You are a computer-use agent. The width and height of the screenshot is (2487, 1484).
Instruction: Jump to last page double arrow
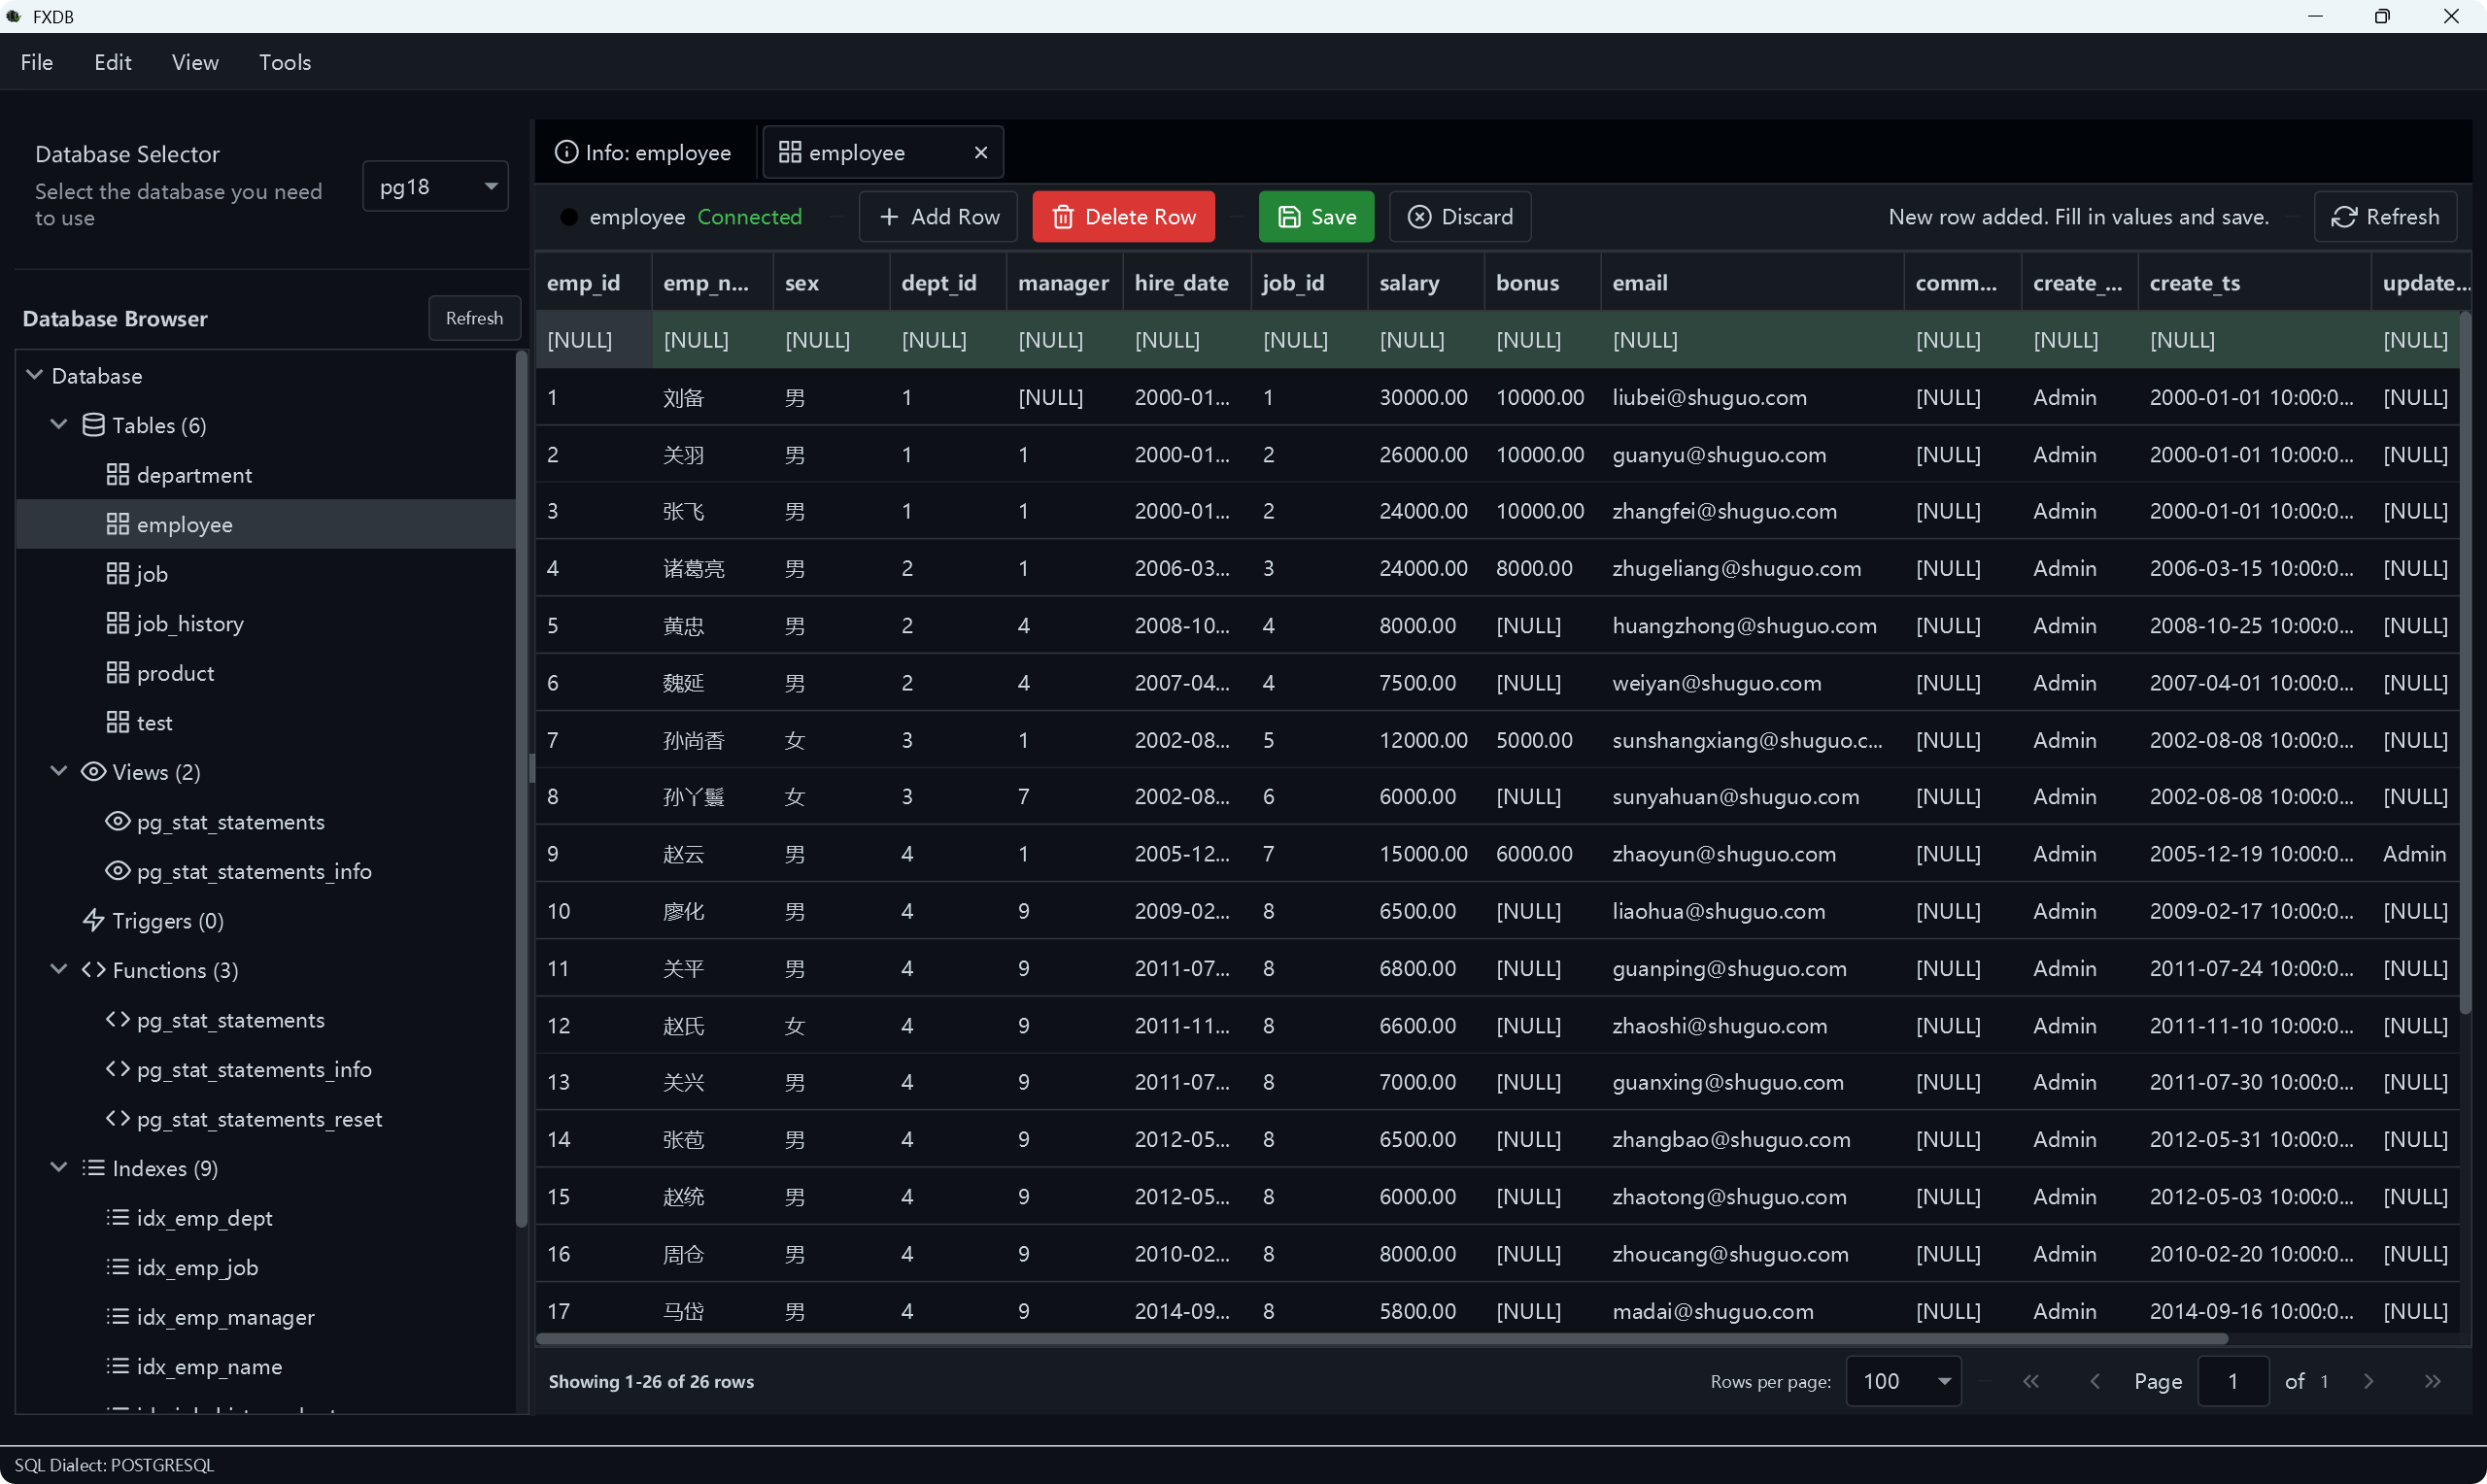[x=2432, y=1381]
